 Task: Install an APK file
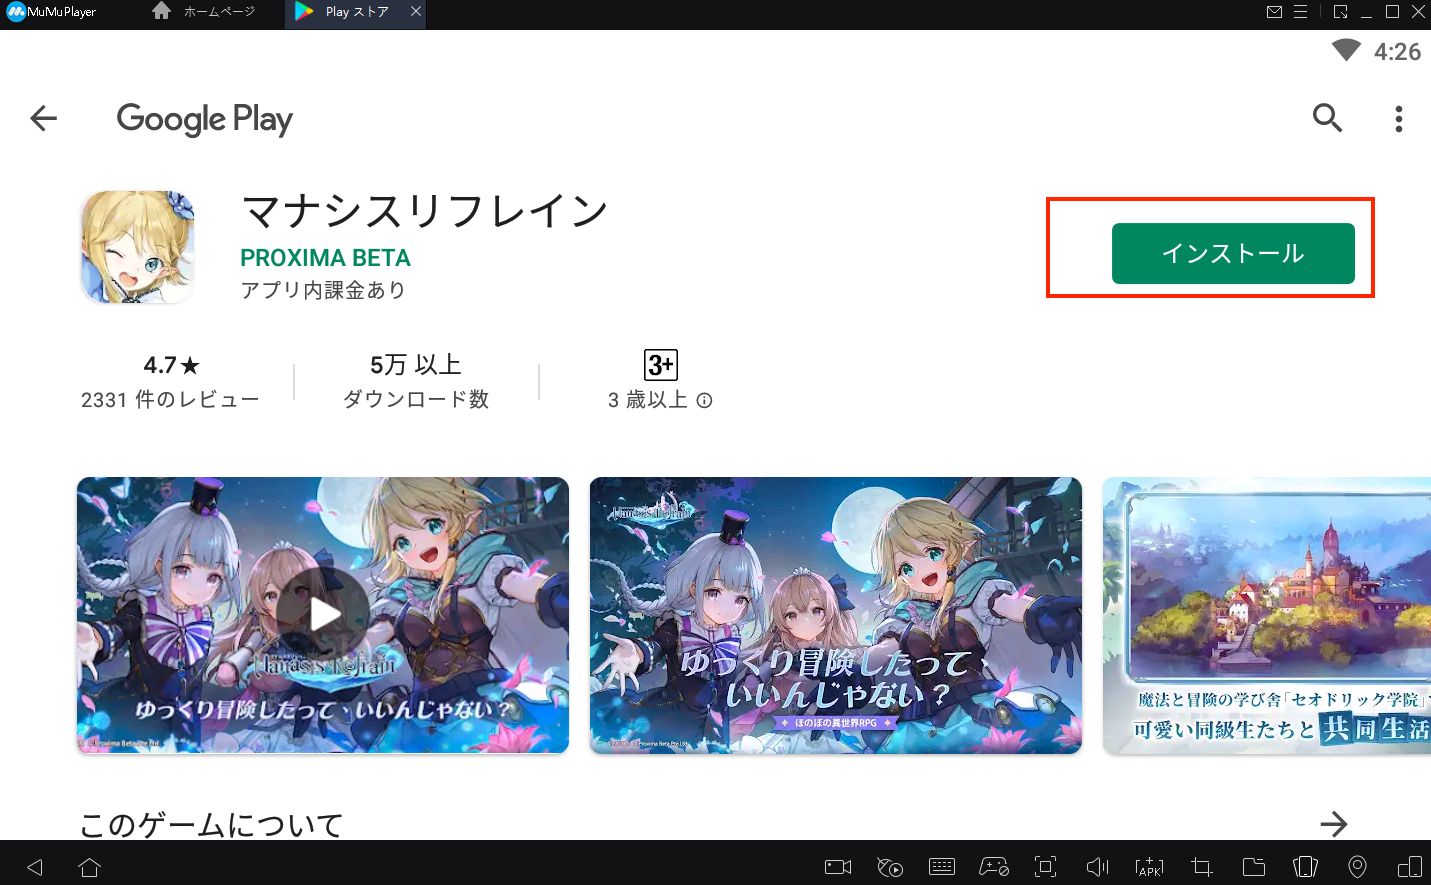[x=1150, y=867]
